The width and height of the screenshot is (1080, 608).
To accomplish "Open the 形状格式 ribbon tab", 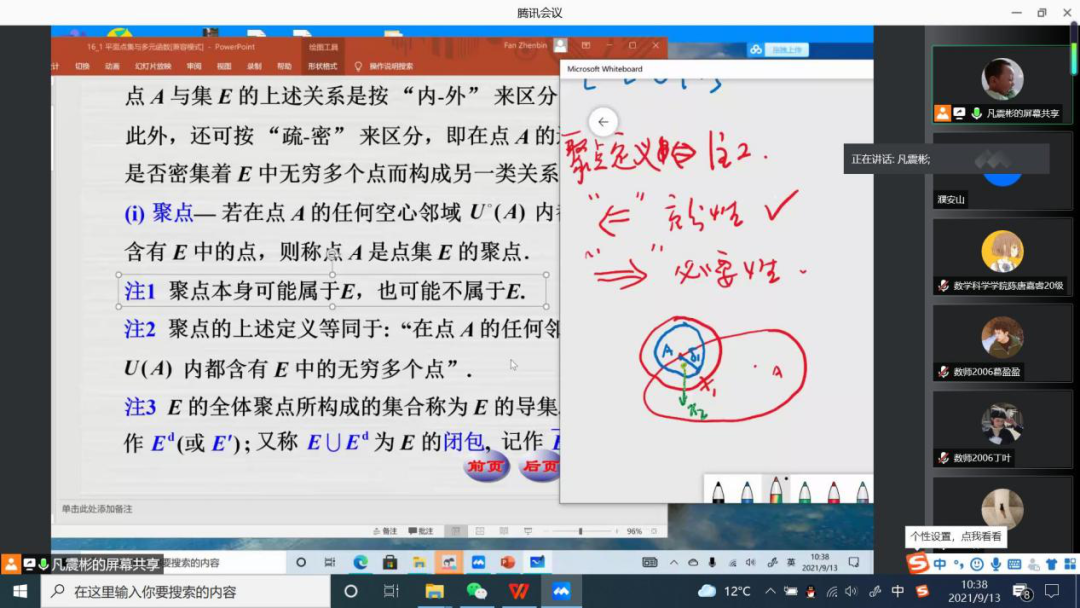I will point(323,66).
